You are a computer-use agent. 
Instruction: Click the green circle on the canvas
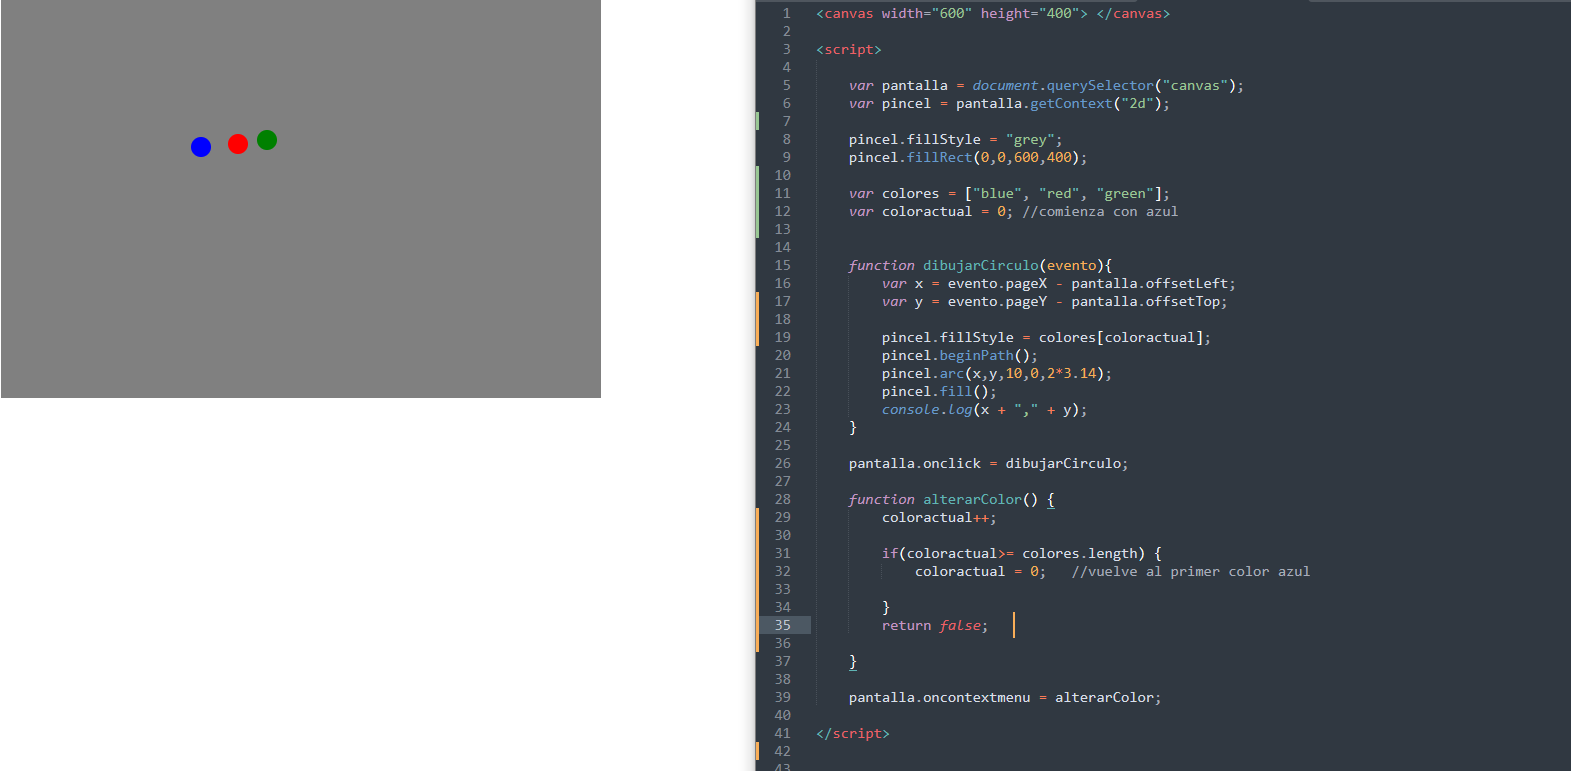pos(267,140)
